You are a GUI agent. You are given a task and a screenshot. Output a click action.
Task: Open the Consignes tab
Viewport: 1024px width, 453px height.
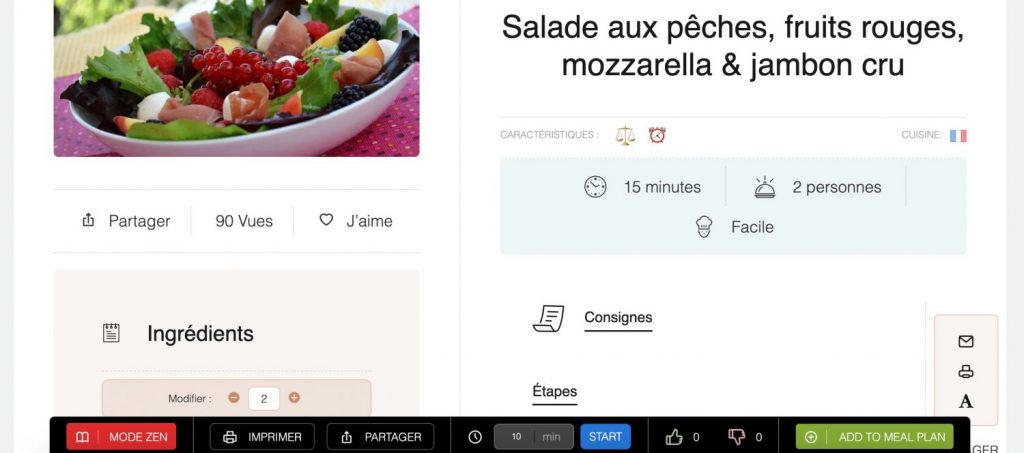click(618, 317)
